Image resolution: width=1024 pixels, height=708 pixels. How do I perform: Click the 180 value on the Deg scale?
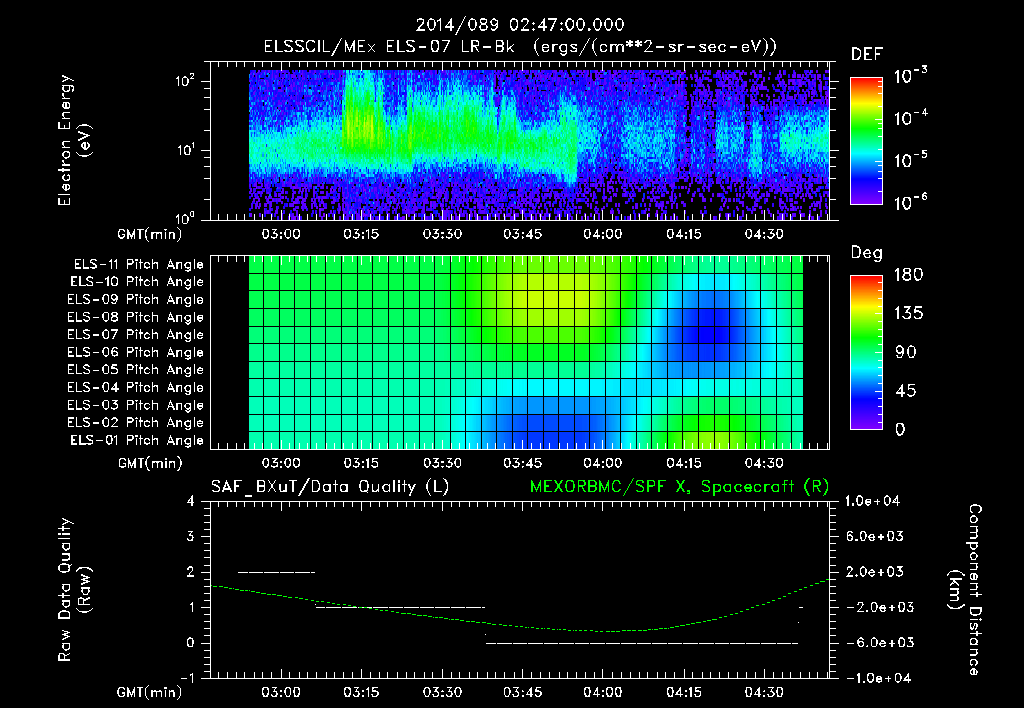[908, 275]
